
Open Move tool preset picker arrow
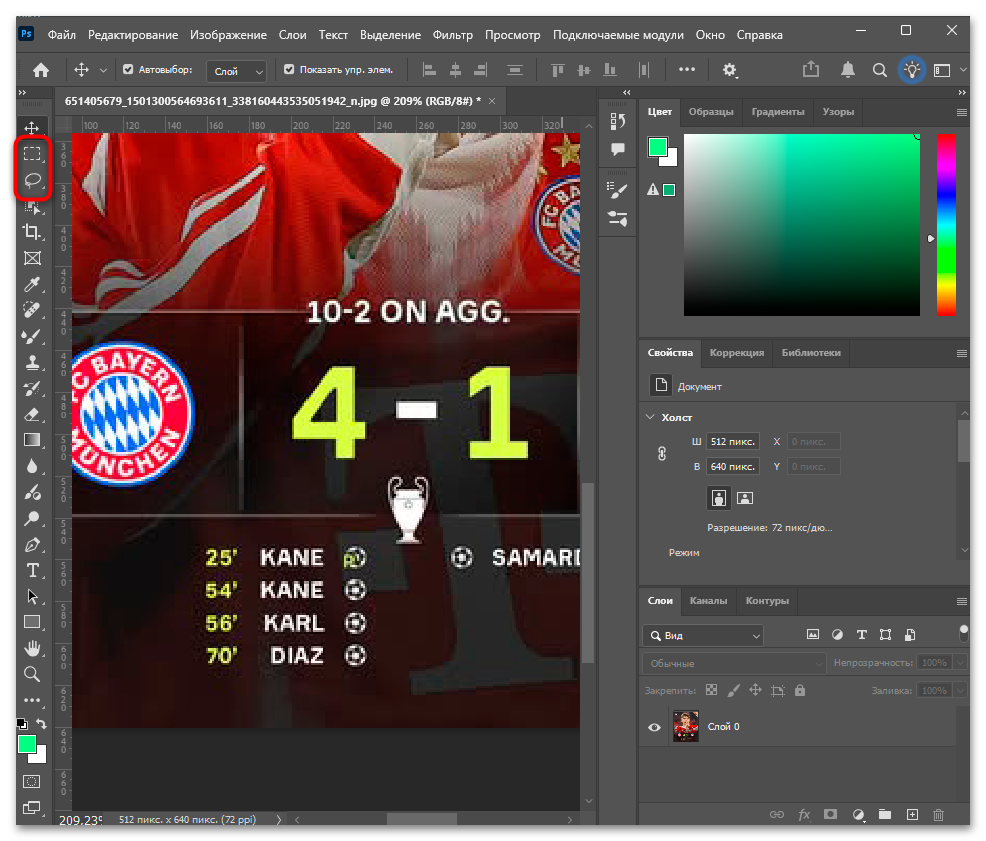[x=103, y=70]
